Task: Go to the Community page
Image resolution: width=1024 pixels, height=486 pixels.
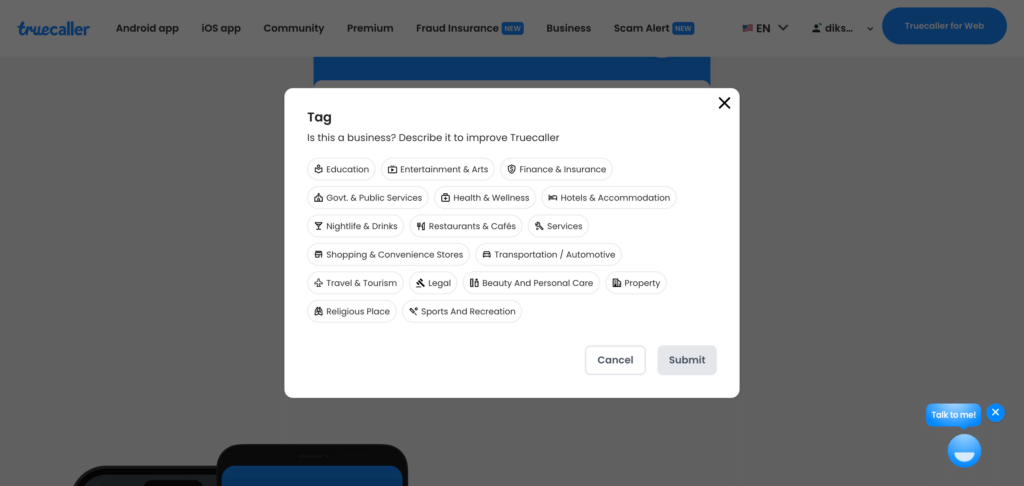Action: (x=294, y=28)
